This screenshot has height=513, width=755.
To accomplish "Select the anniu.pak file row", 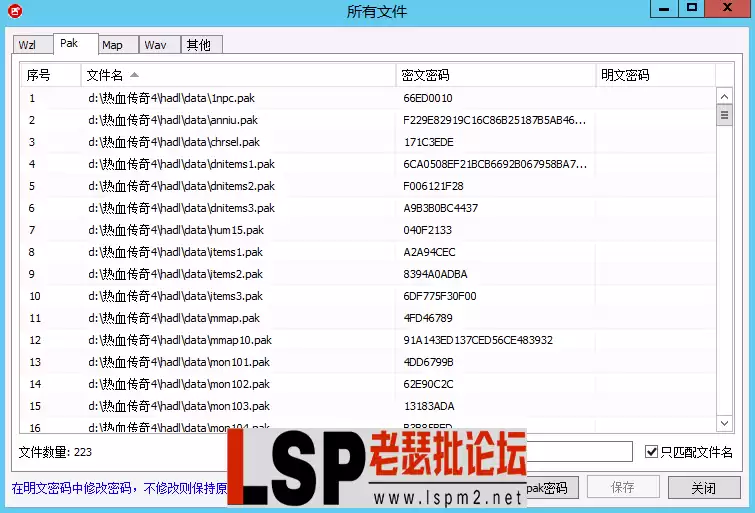I will (368, 120).
